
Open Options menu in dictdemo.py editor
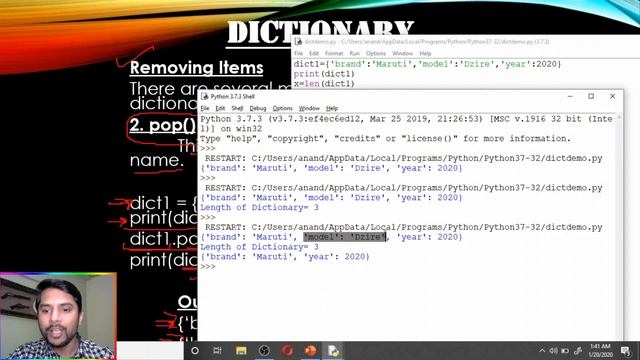click(376, 53)
